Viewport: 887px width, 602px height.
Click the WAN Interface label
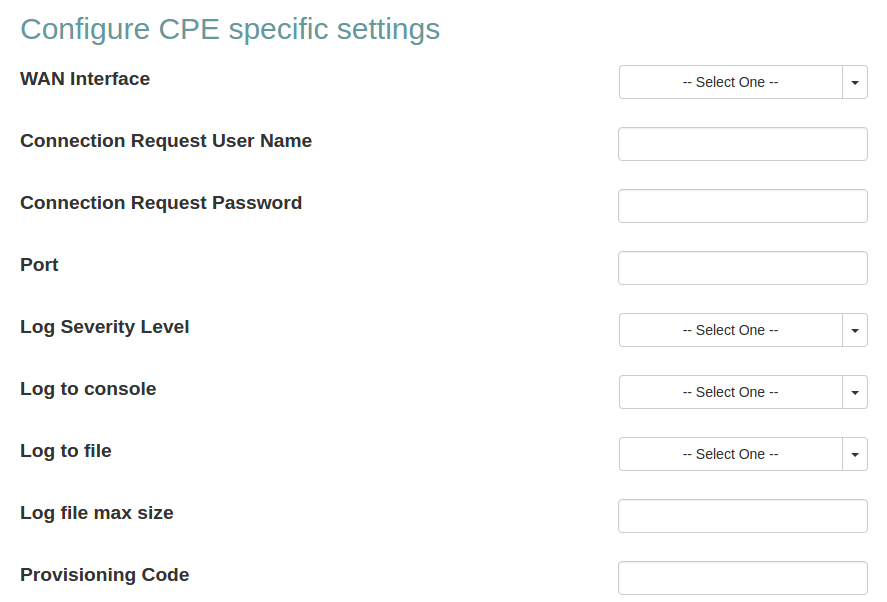pos(85,79)
